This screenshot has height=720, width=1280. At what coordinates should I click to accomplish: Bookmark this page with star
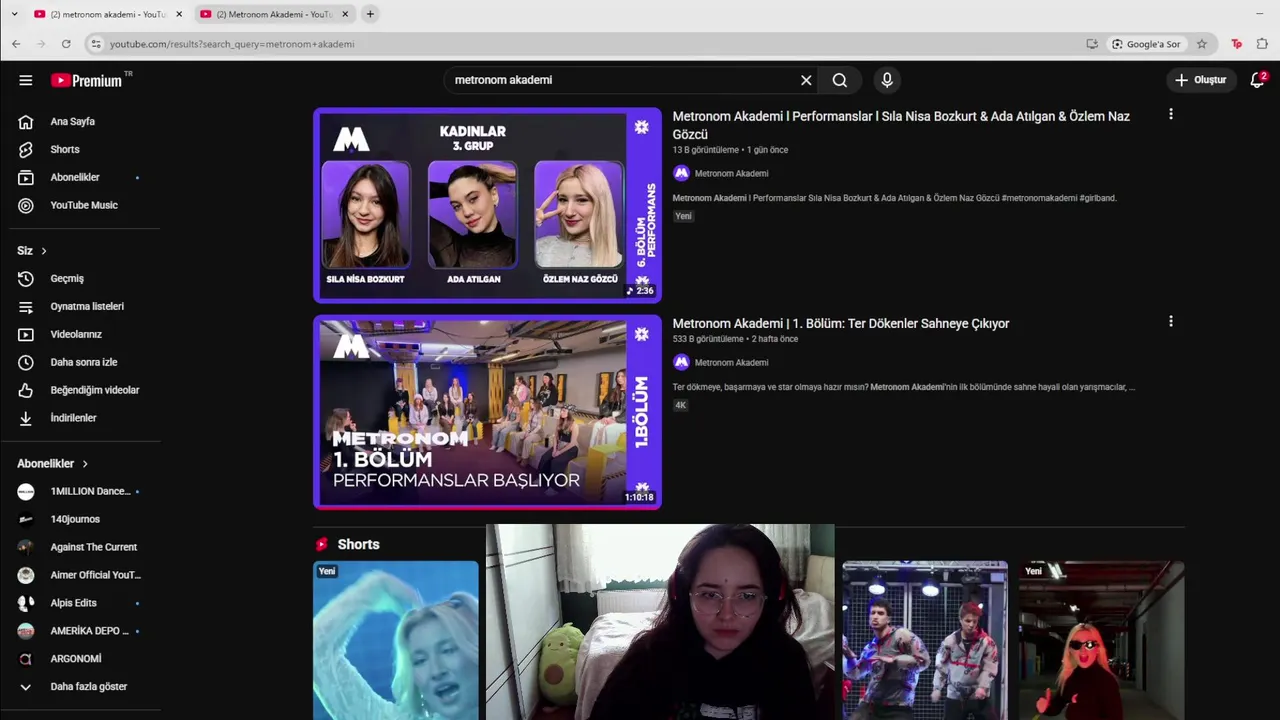pos(1201,44)
